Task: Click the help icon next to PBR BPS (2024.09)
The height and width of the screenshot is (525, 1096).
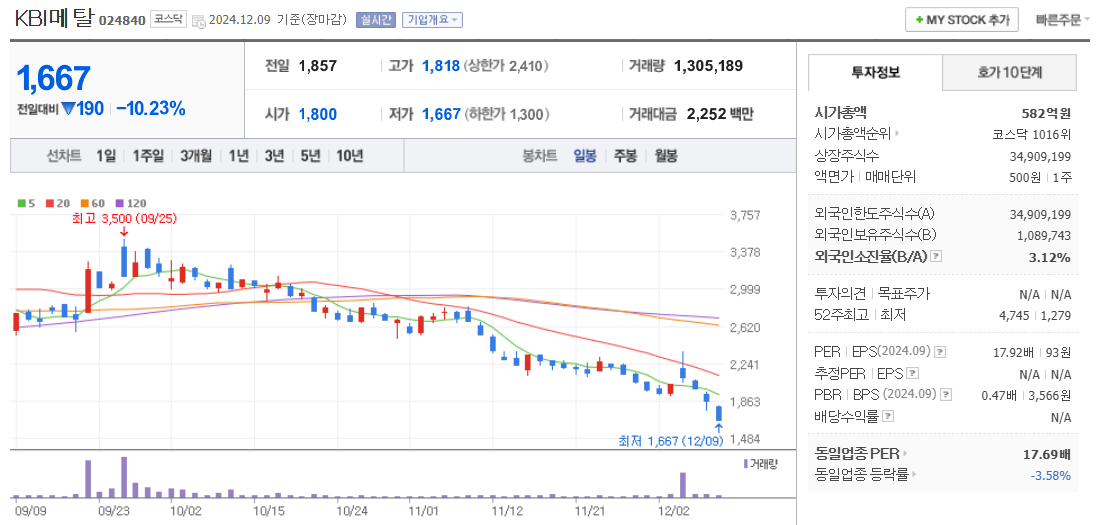Action: [x=946, y=395]
